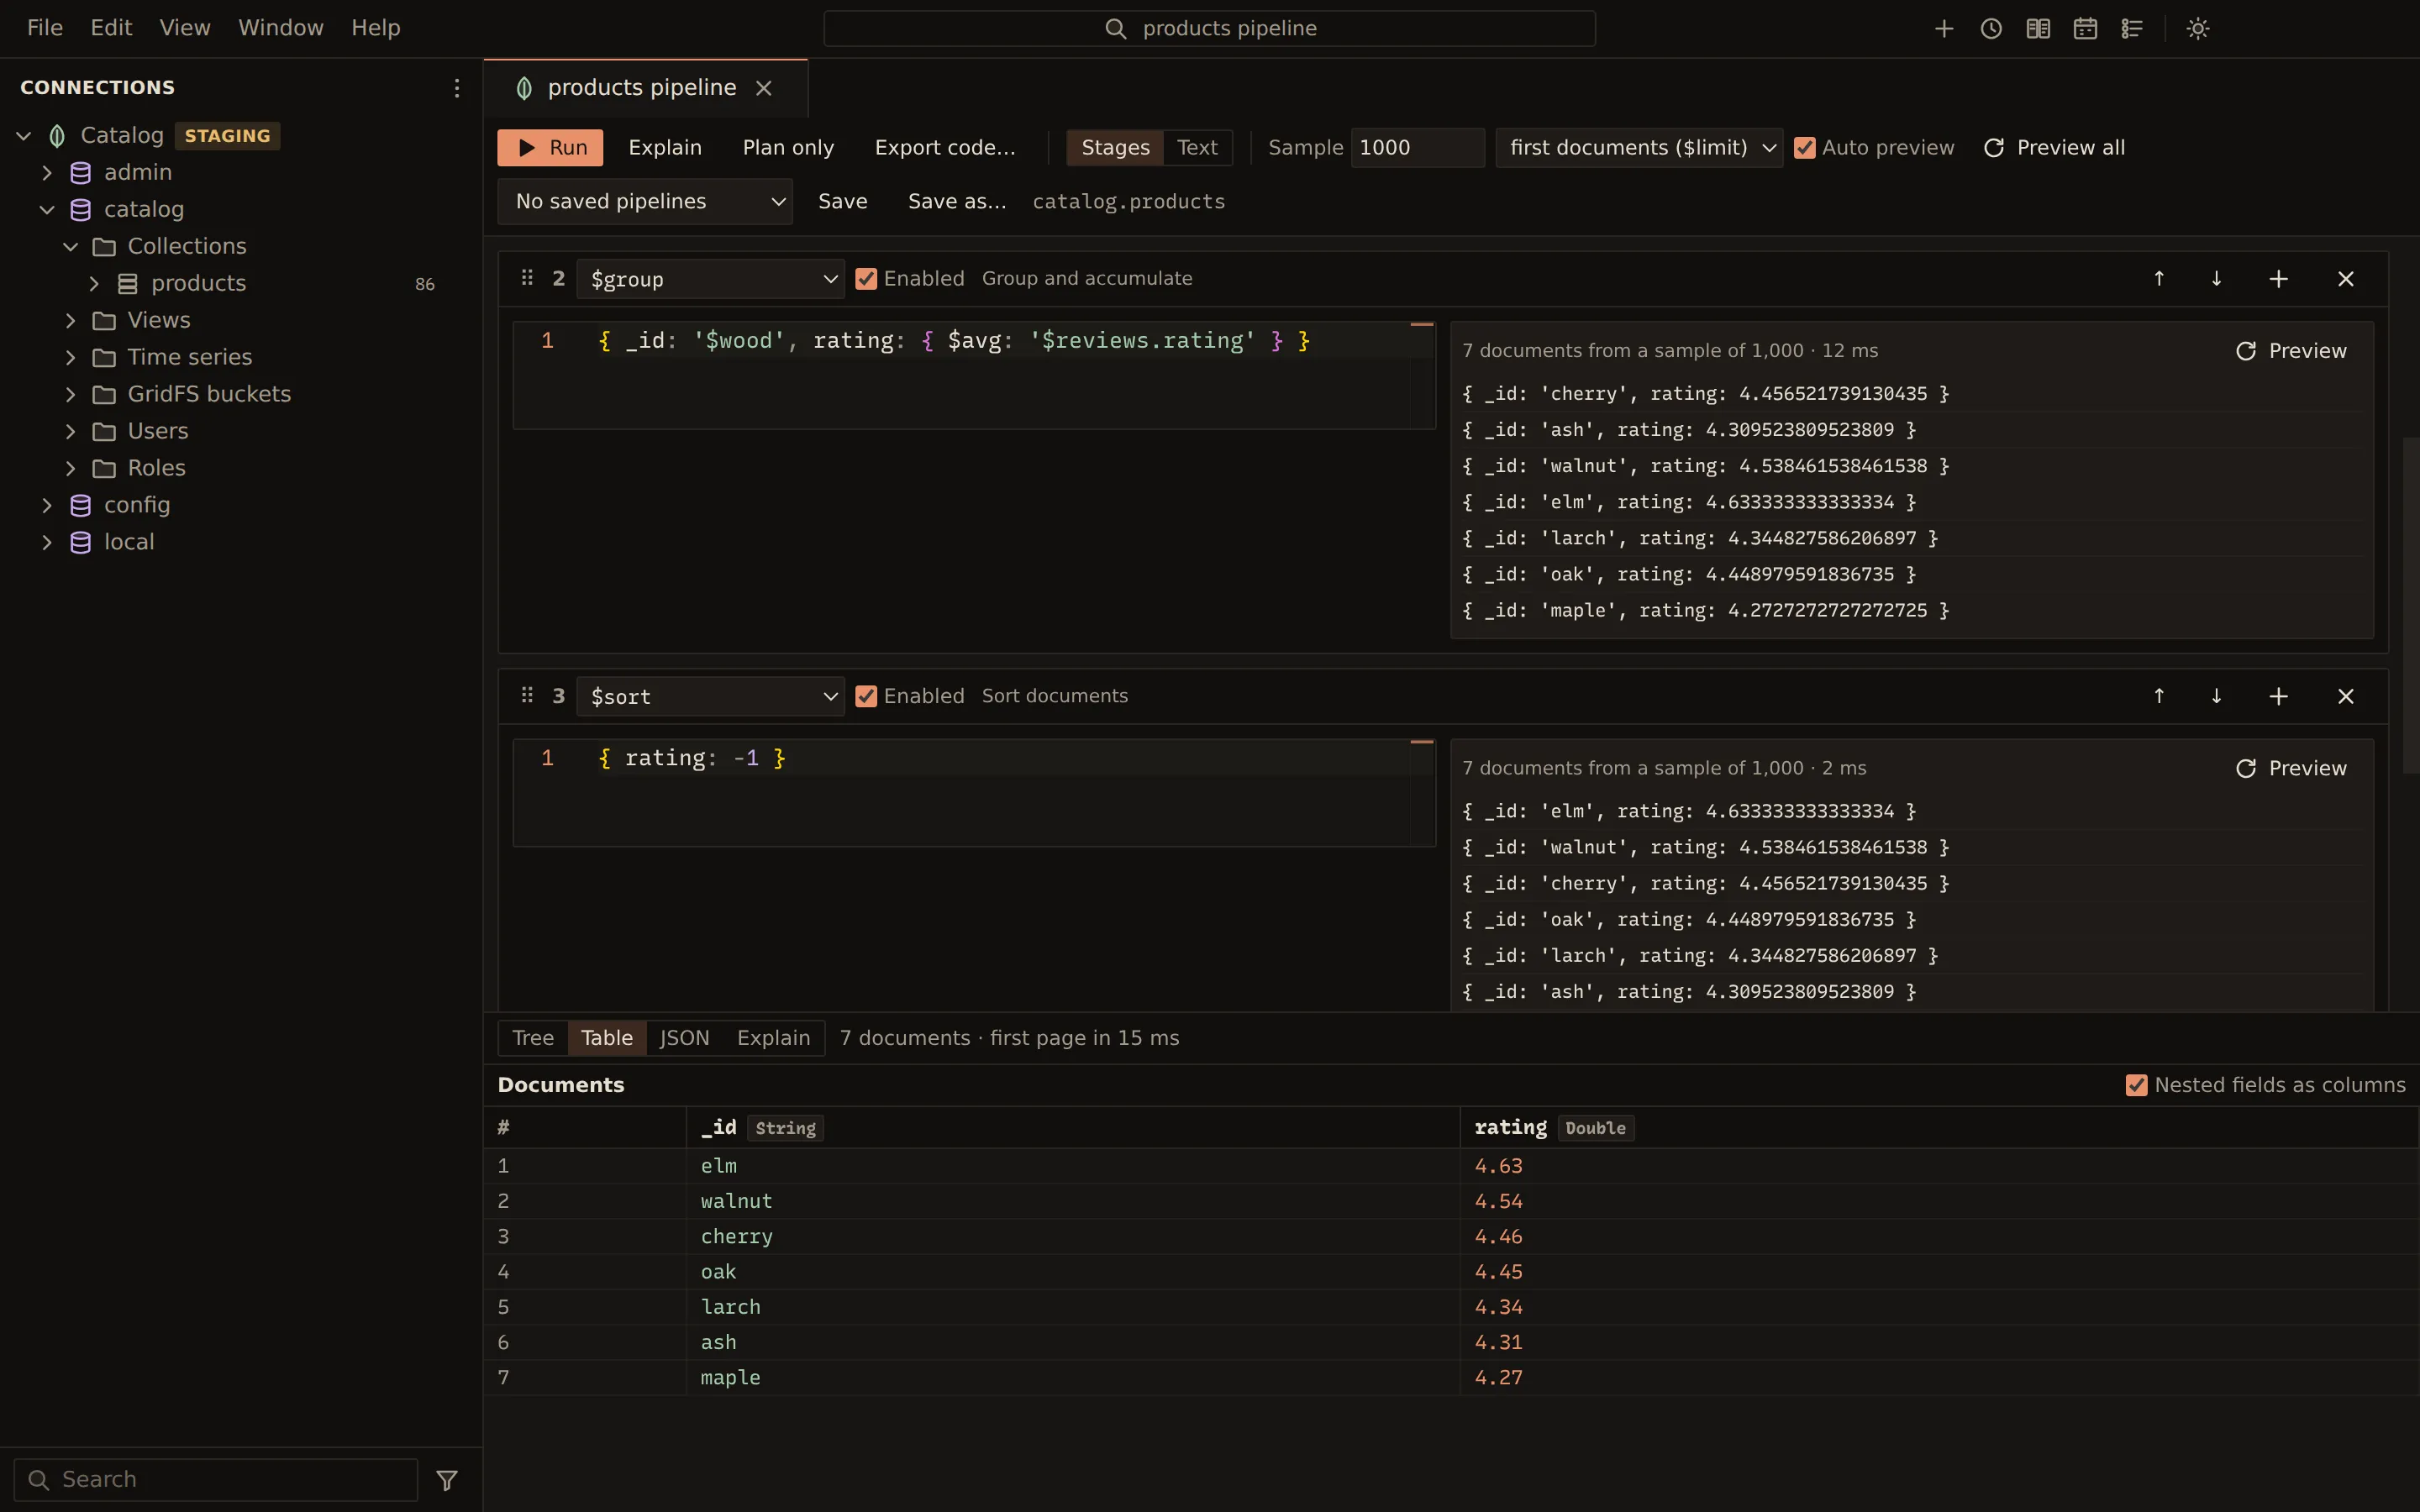Open the $group stage operator dropdown
The image size is (2420, 1512).
tap(710, 279)
